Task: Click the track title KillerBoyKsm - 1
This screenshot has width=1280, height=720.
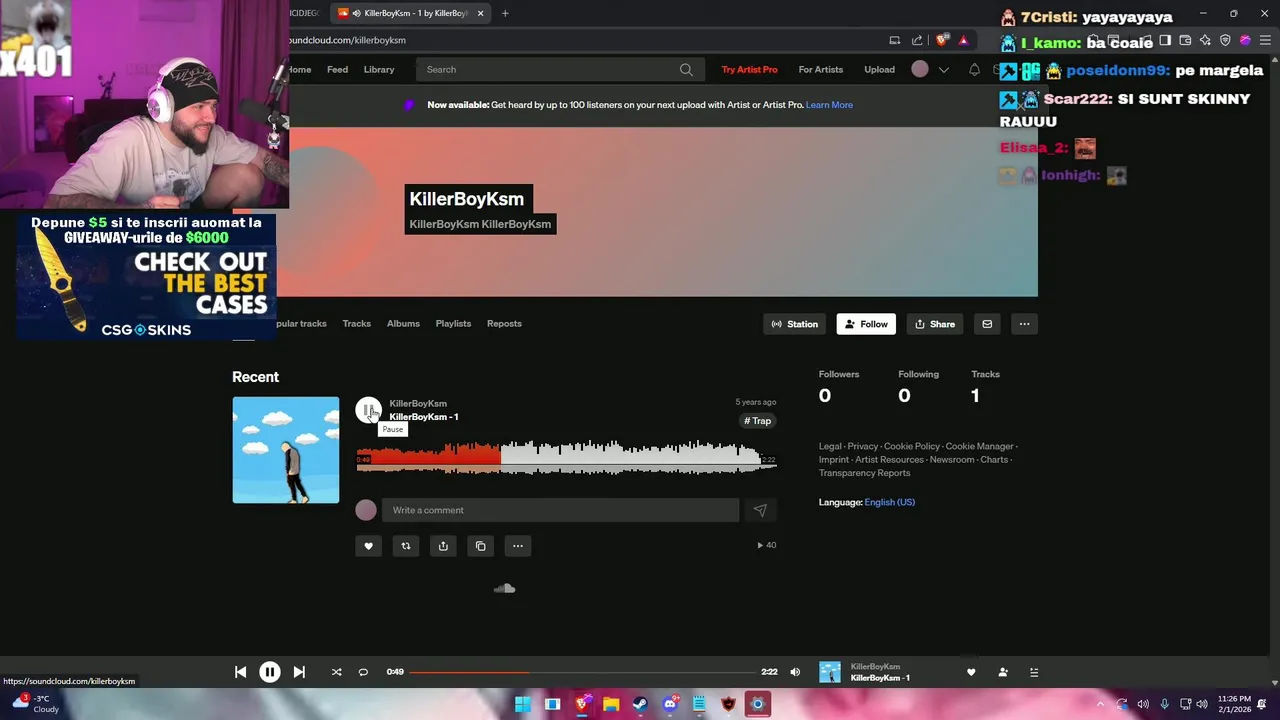Action: pyautogui.click(x=424, y=417)
